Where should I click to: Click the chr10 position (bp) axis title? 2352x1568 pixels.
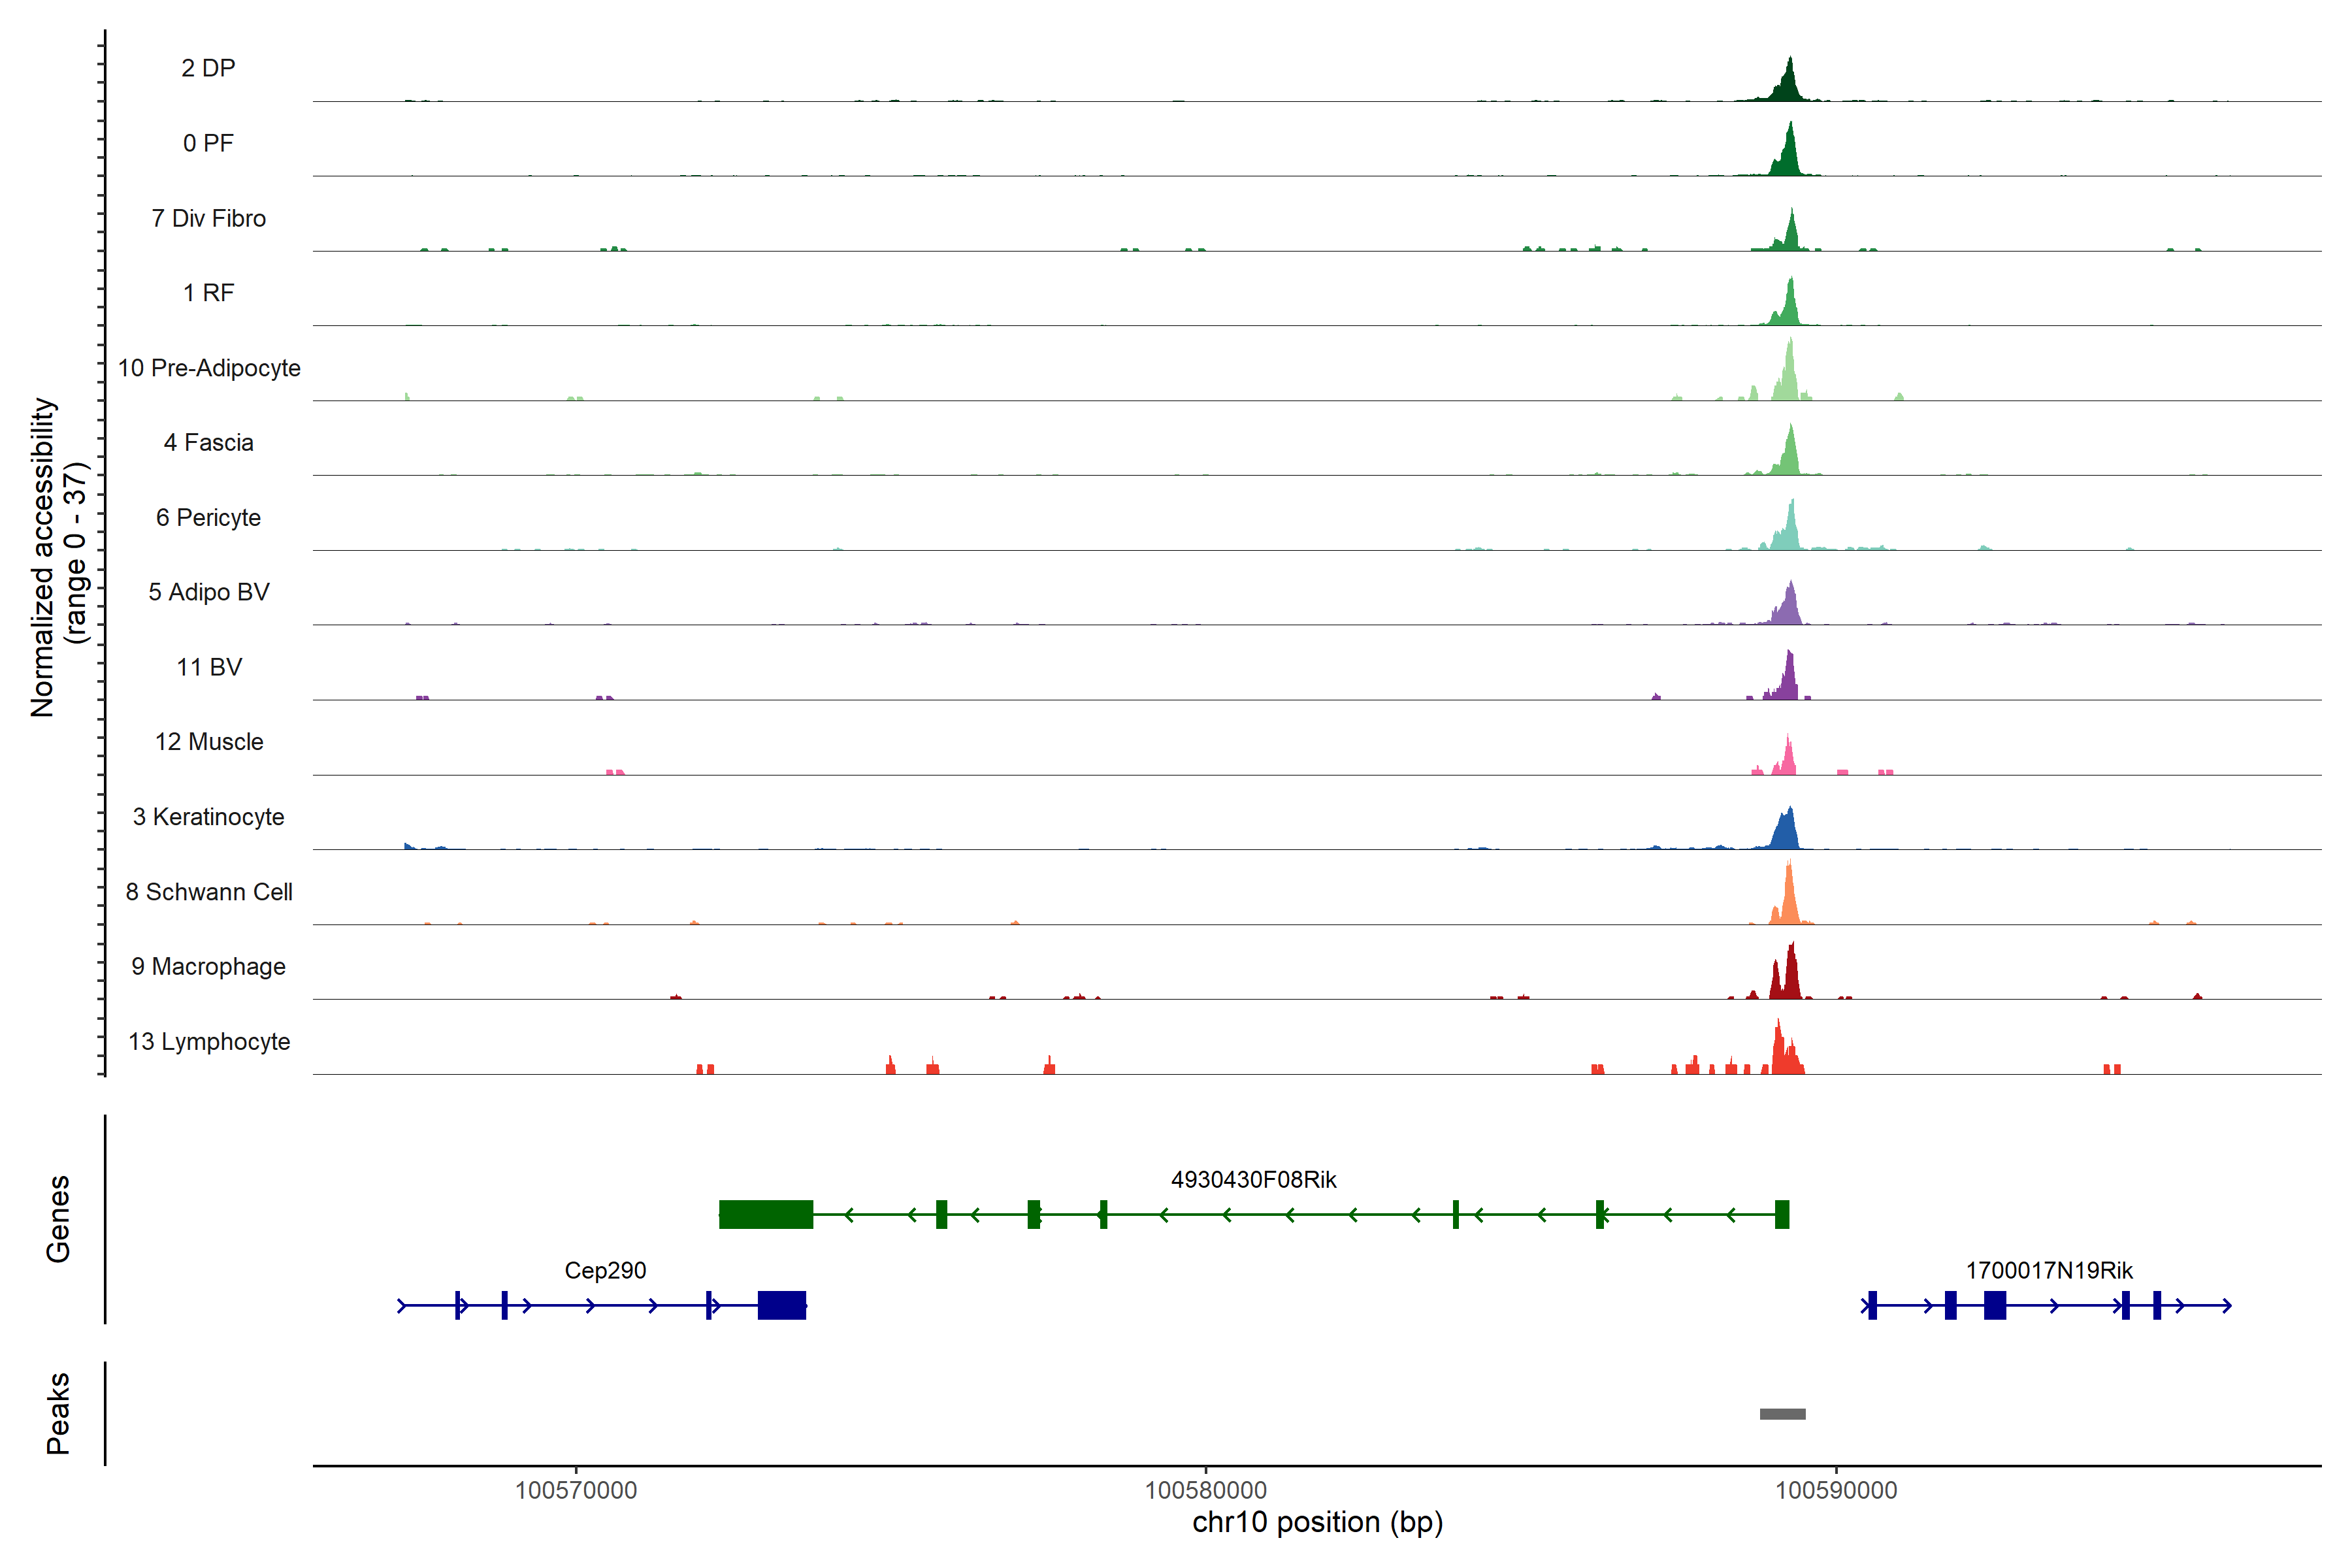(1317, 1522)
